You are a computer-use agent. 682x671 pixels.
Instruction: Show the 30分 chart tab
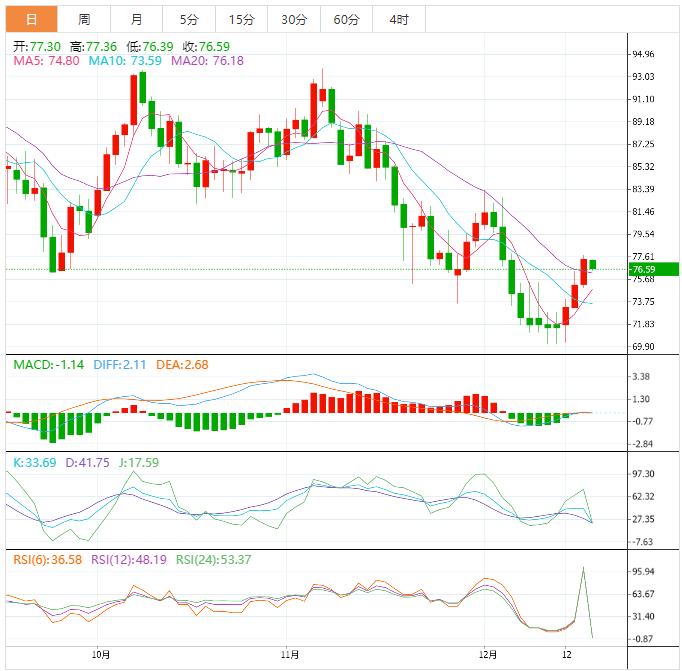294,20
